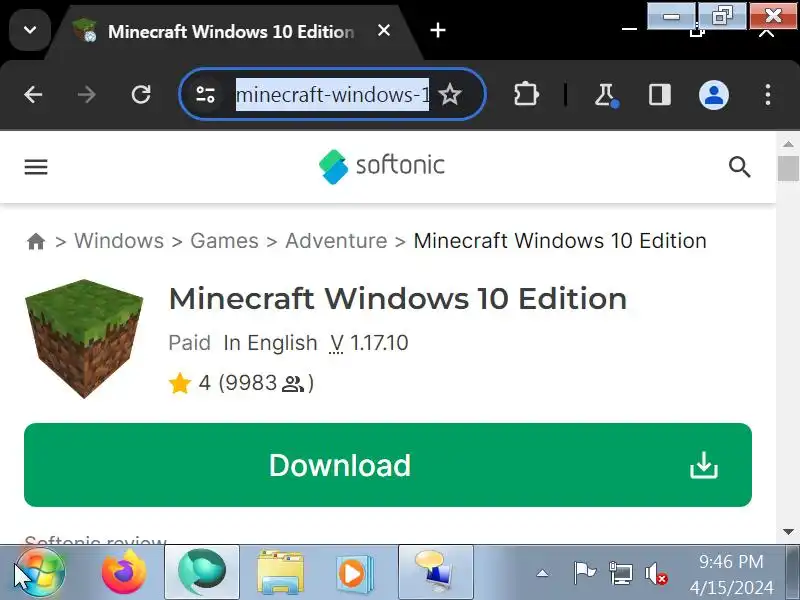View site information icon in address bar

(206, 94)
